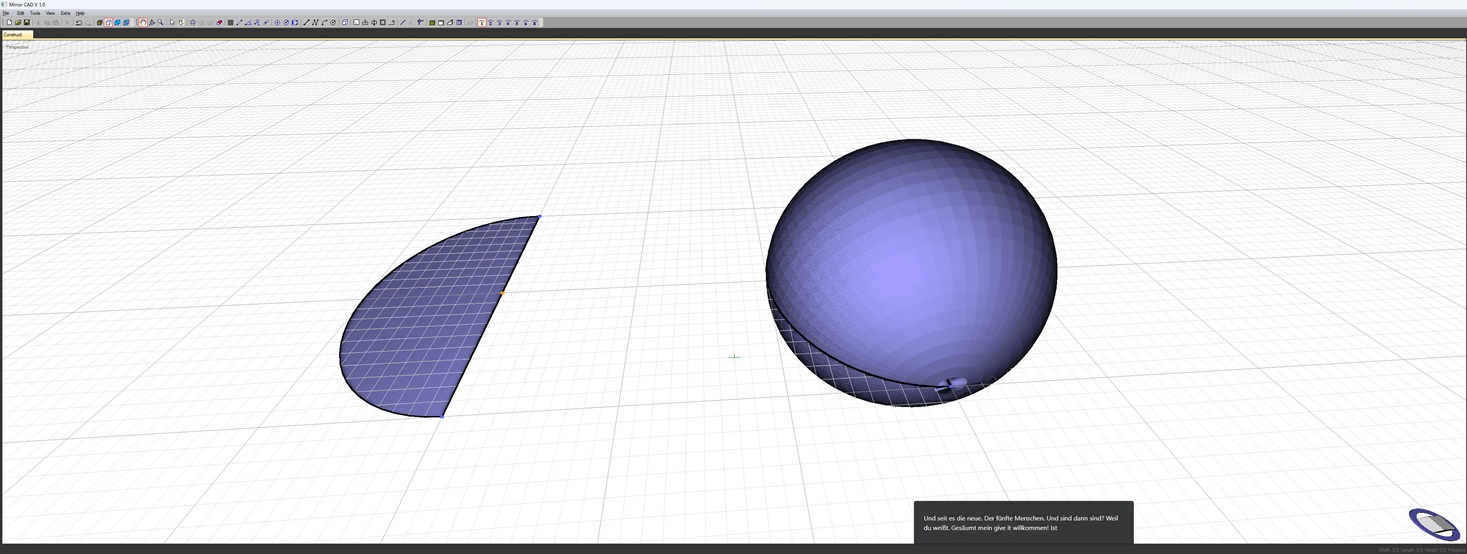This screenshot has height=554, width=1467.
Task: Open the View menu
Action: [50, 13]
